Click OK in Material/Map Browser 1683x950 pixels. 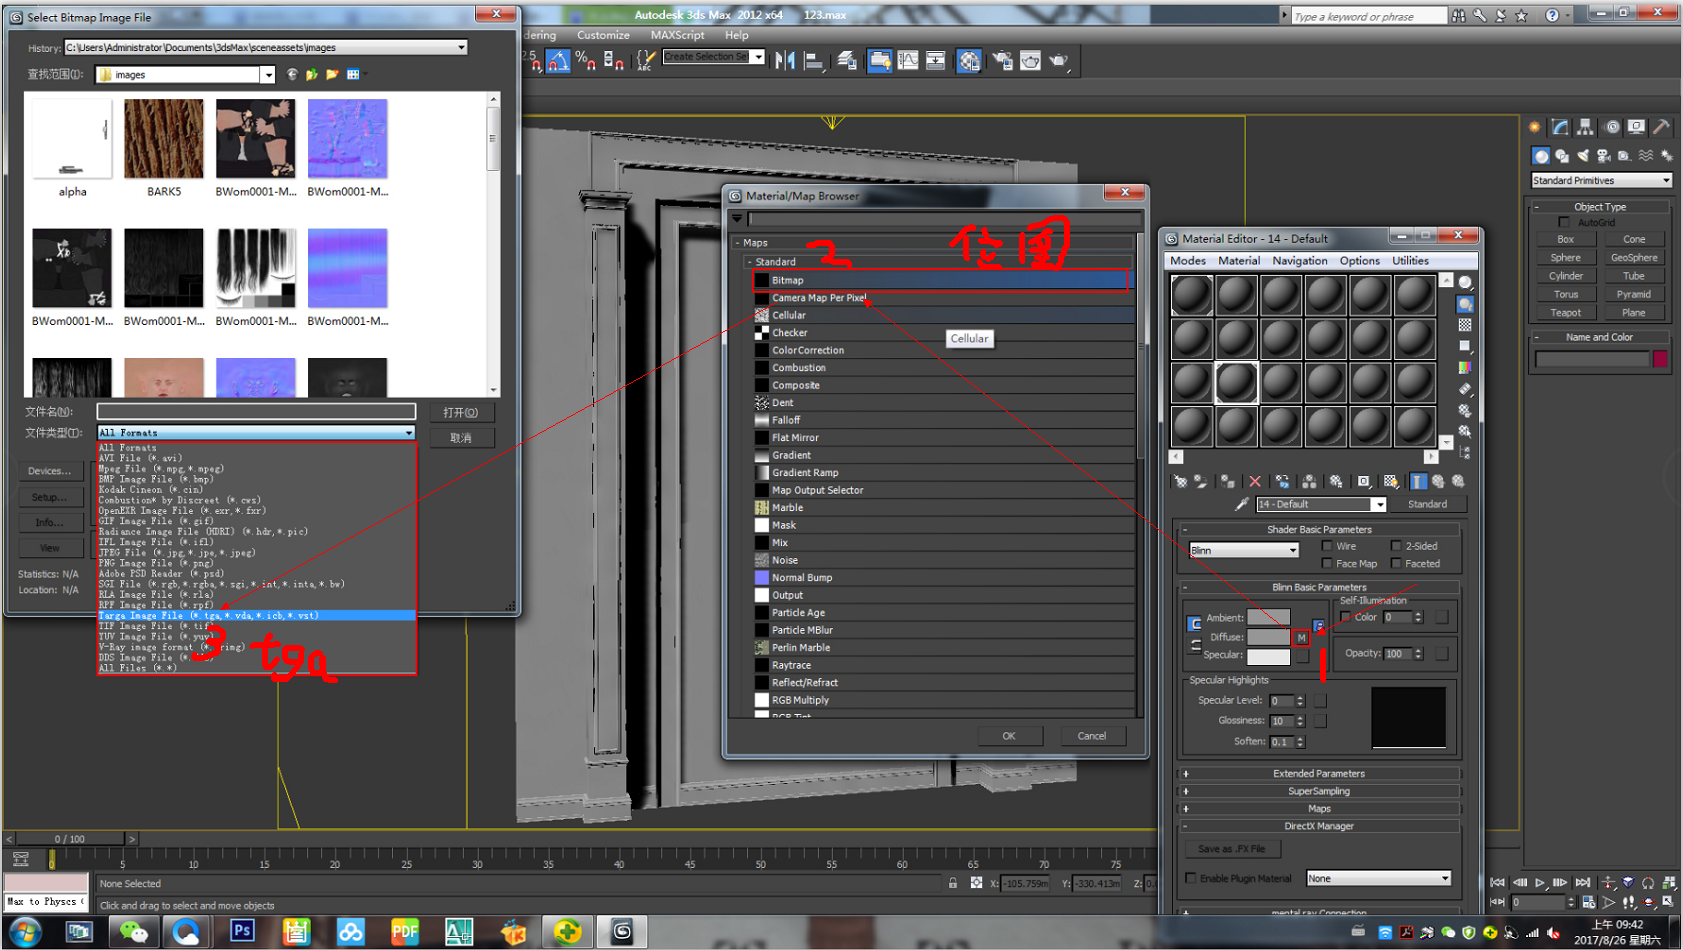pyautogui.click(x=1009, y=736)
